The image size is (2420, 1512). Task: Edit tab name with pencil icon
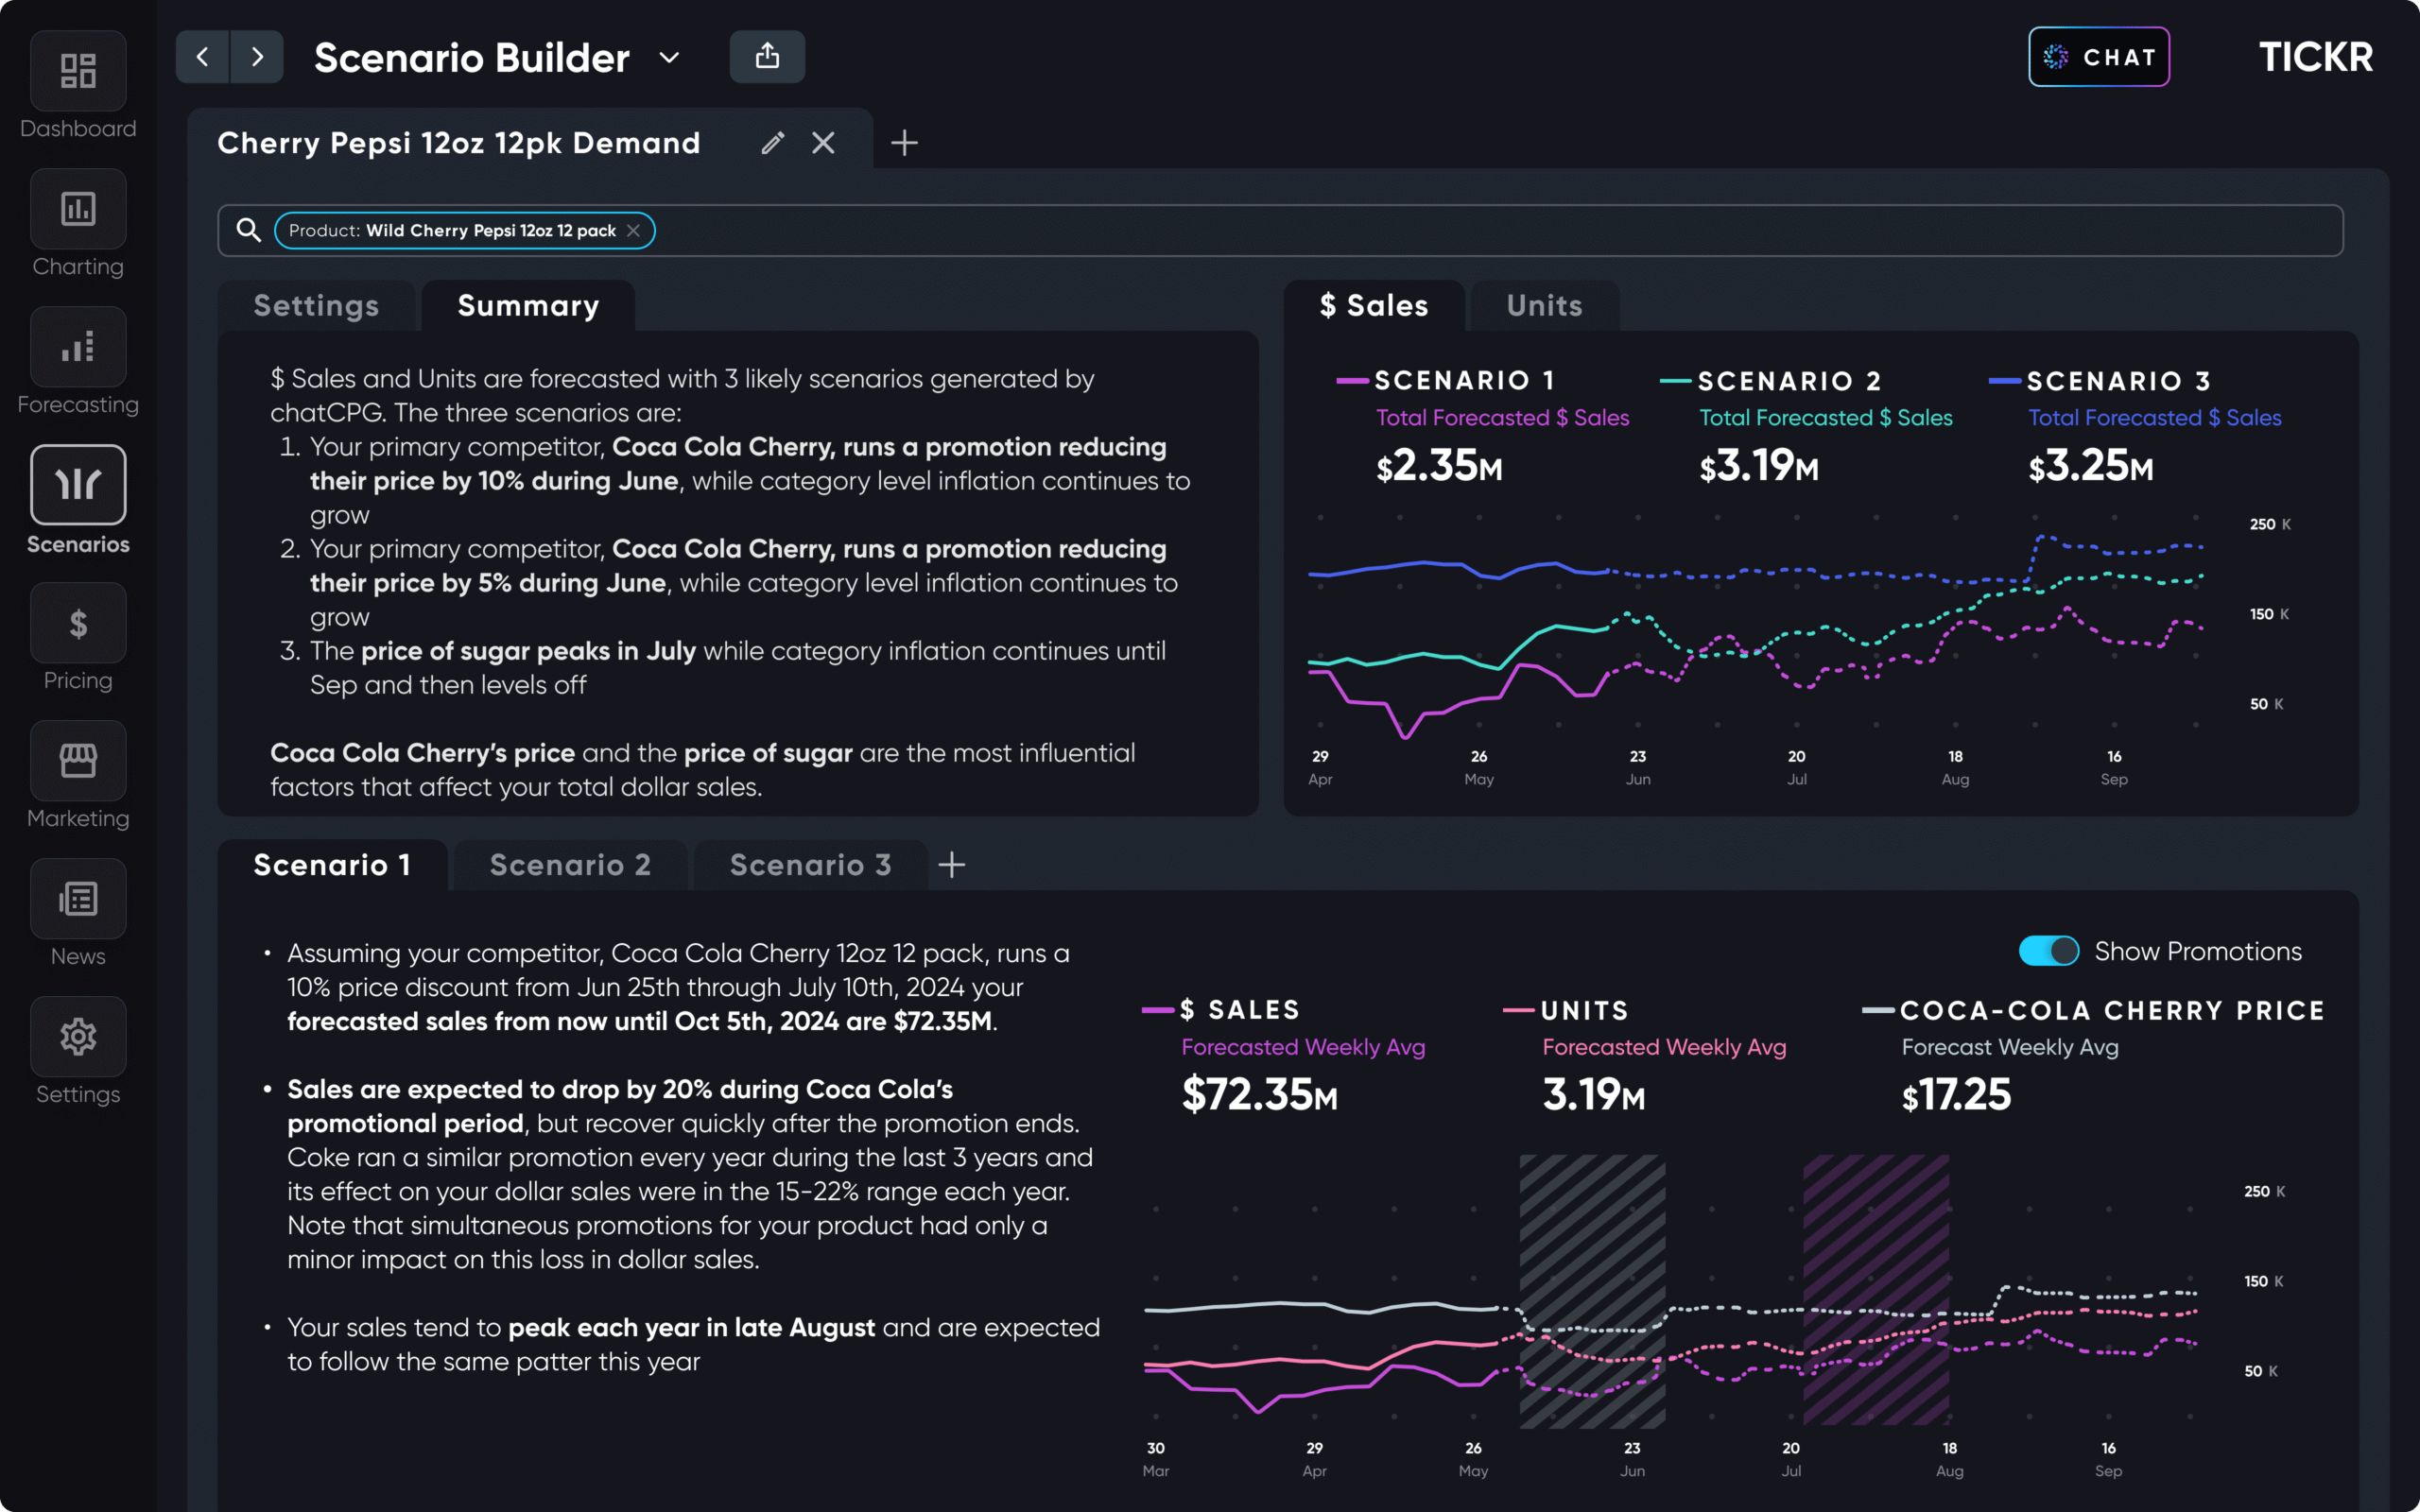pyautogui.click(x=772, y=143)
